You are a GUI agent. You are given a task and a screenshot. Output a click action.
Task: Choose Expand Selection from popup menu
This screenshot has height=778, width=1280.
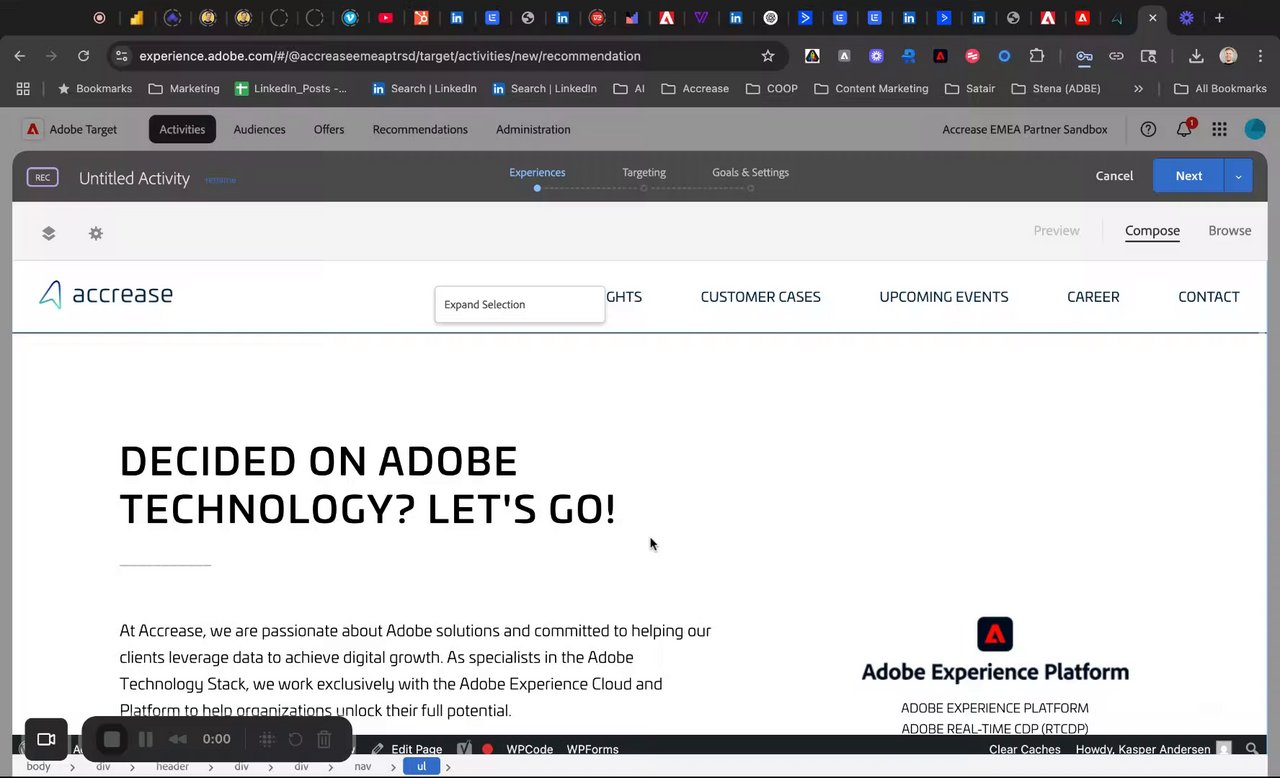[520, 304]
